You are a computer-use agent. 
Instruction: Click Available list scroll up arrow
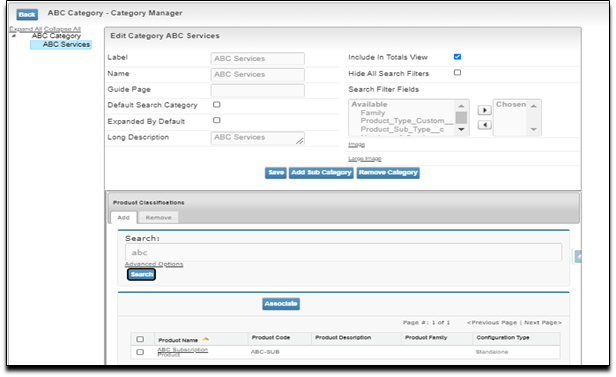click(461, 106)
